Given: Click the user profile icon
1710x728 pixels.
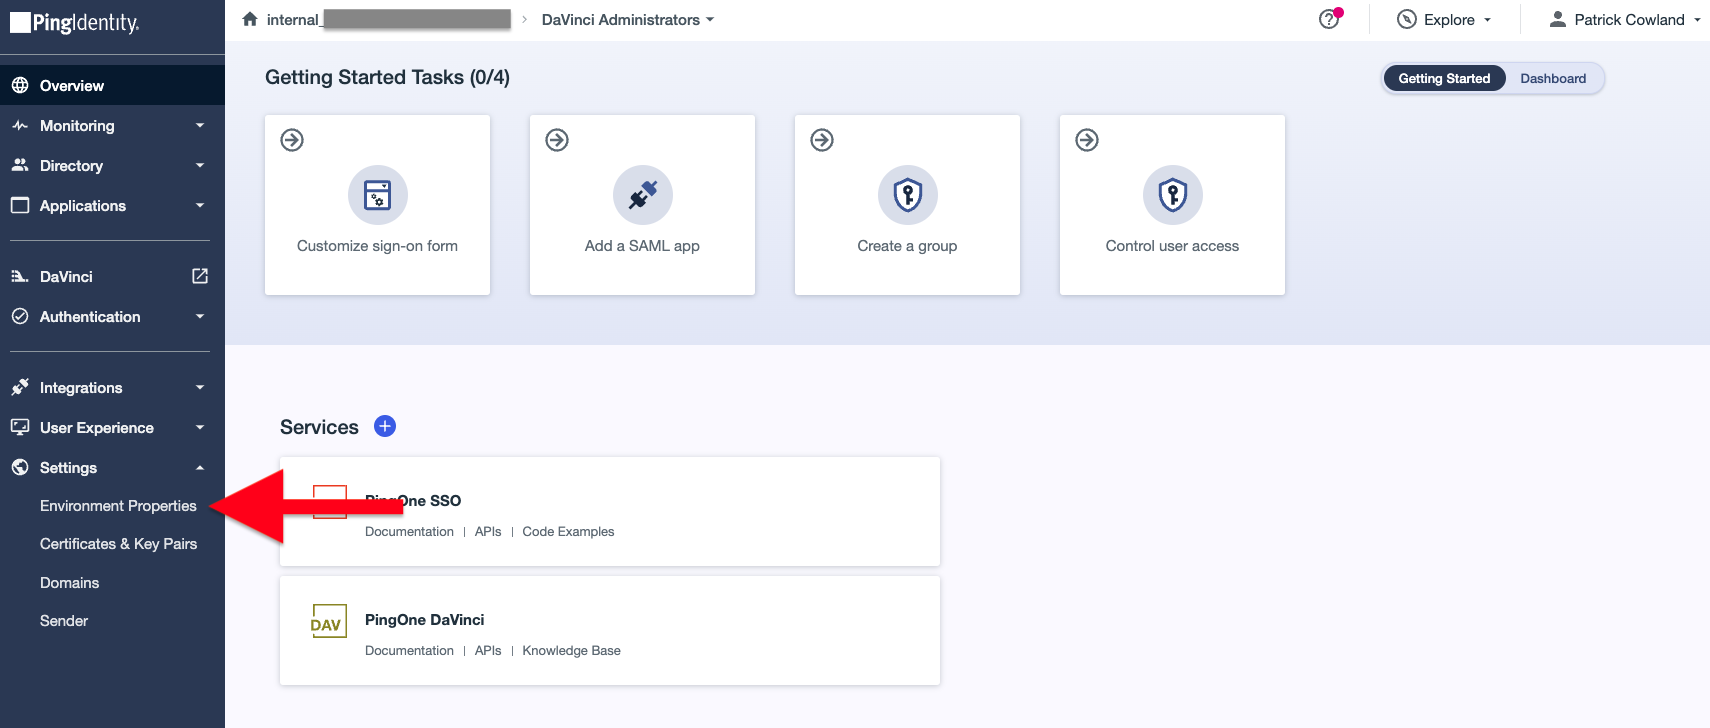Looking at the screenshot, I should click(1557, 19).
